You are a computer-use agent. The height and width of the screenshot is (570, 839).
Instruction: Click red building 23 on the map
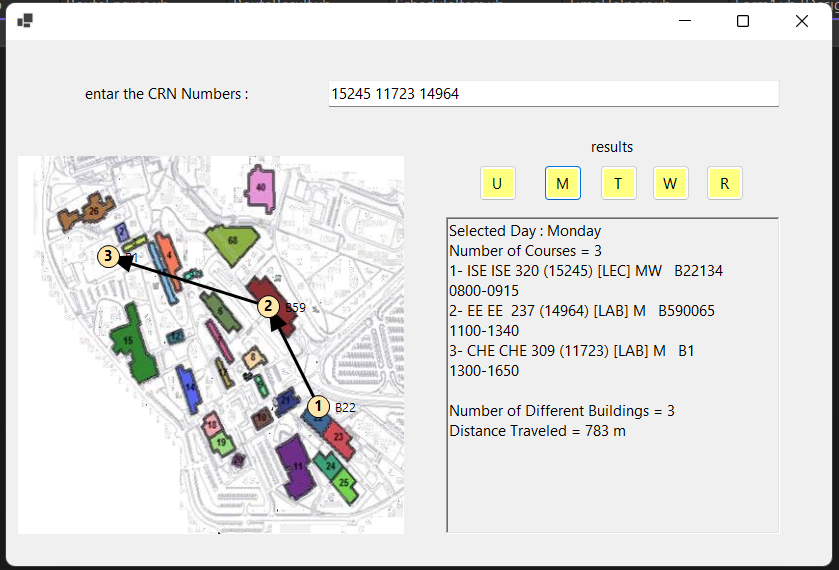coord(340,437)
